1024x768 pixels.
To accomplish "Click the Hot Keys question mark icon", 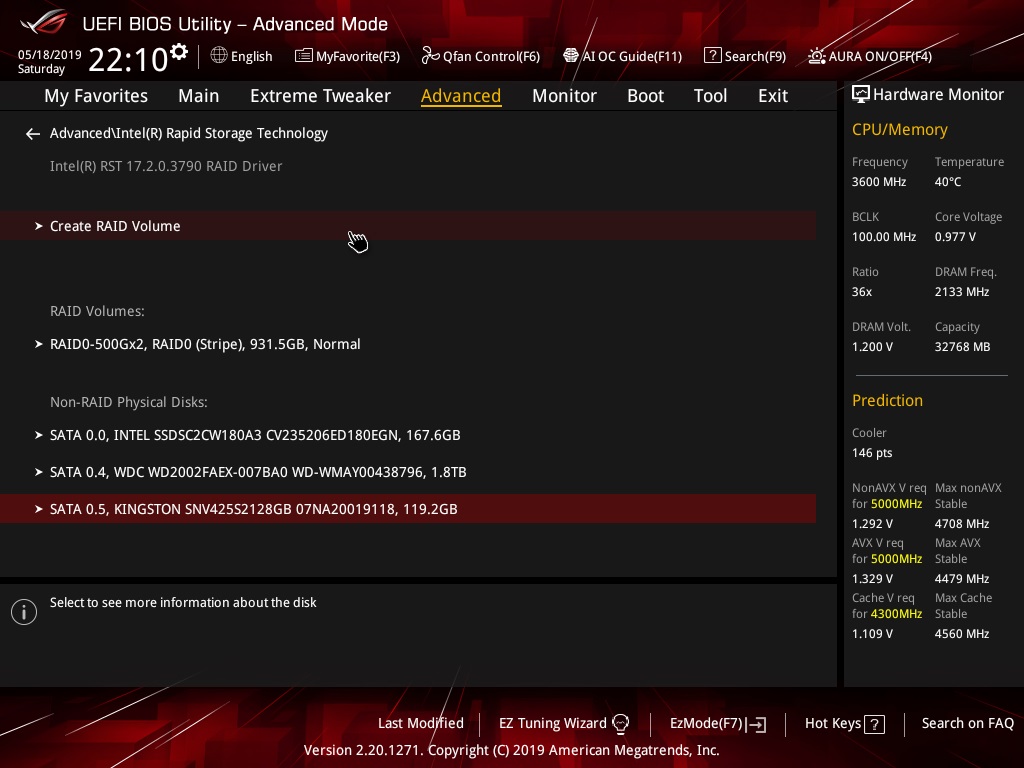I will (x=874, y=724).
